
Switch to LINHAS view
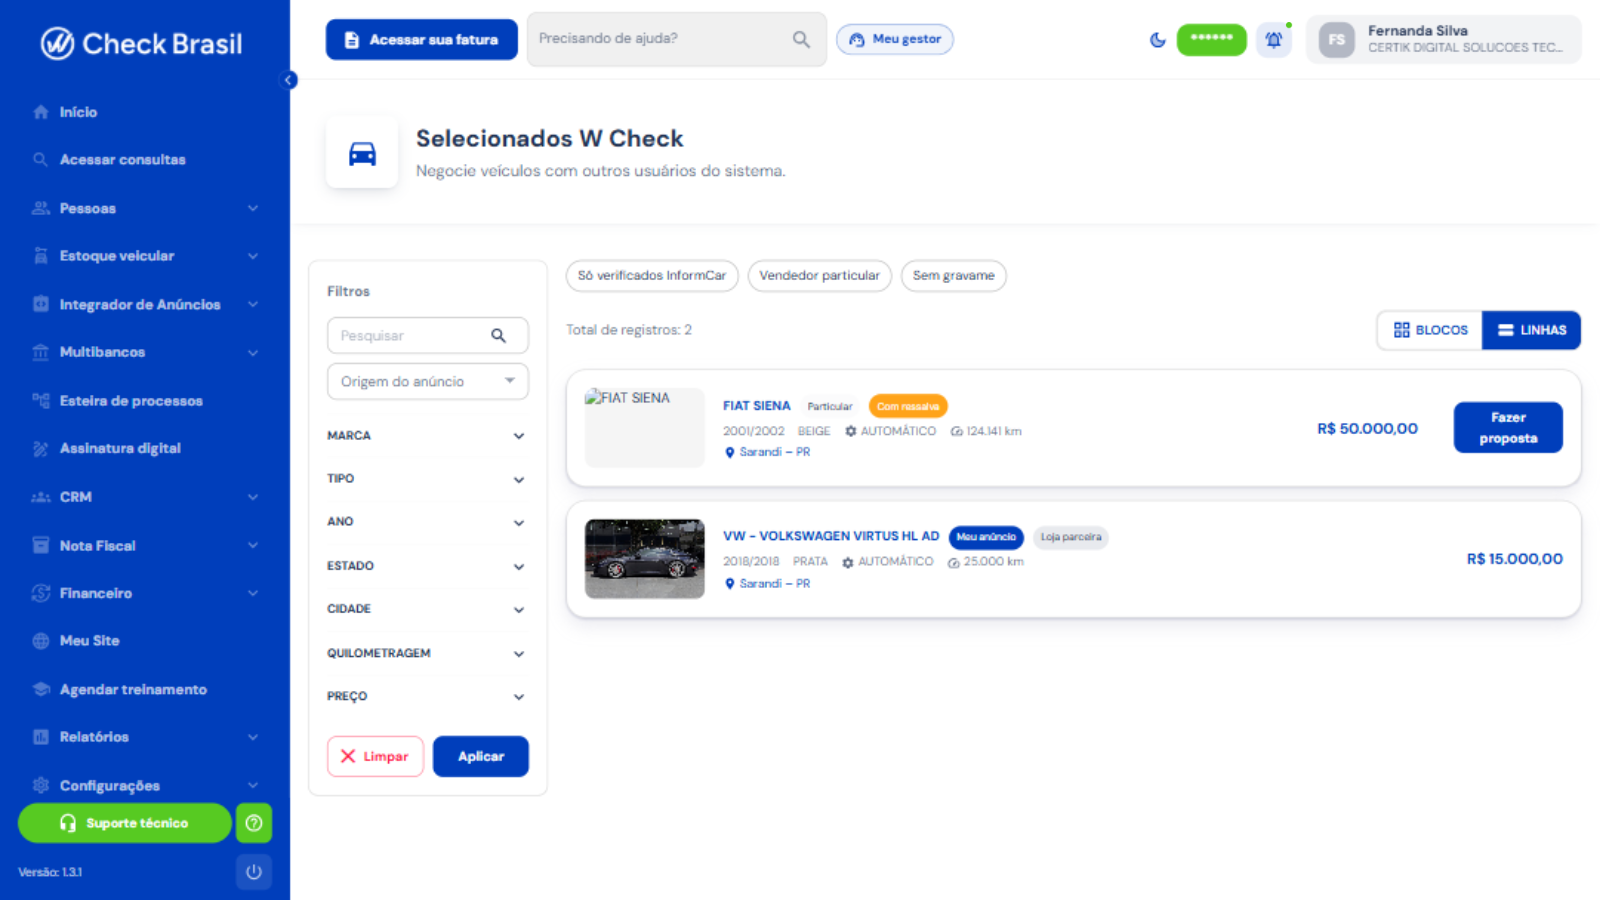tap(1531, 330)
